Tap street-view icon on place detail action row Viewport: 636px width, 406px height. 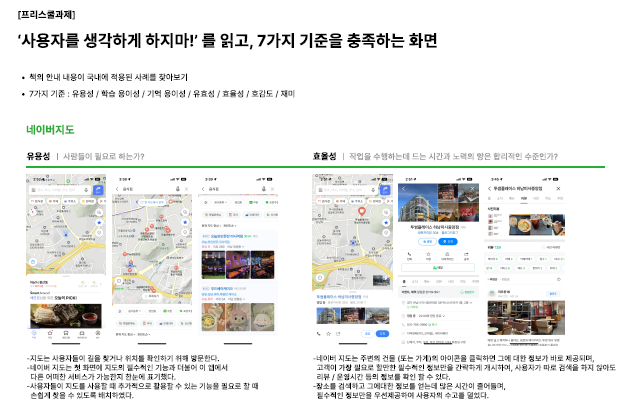(x=447, y=256)
